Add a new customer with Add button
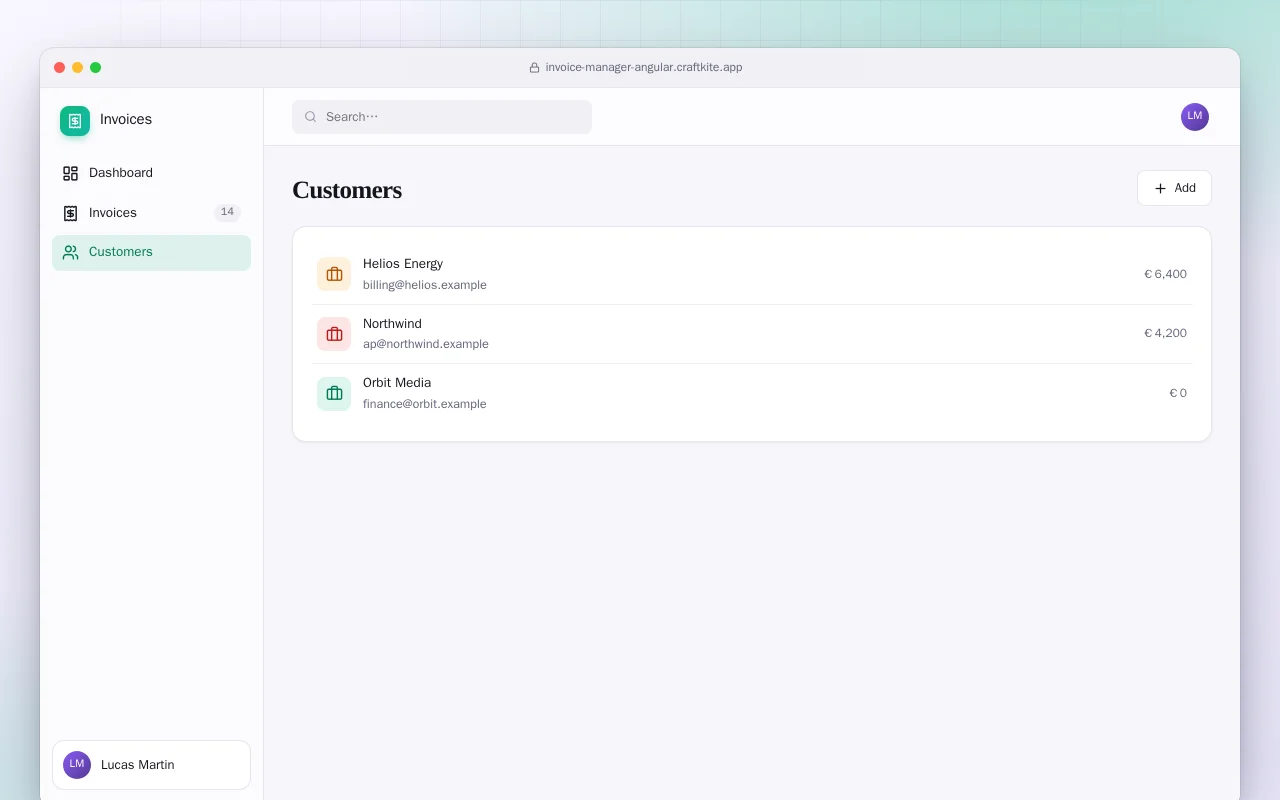Screen dimensions: 1280x800 coord(1174,188)
